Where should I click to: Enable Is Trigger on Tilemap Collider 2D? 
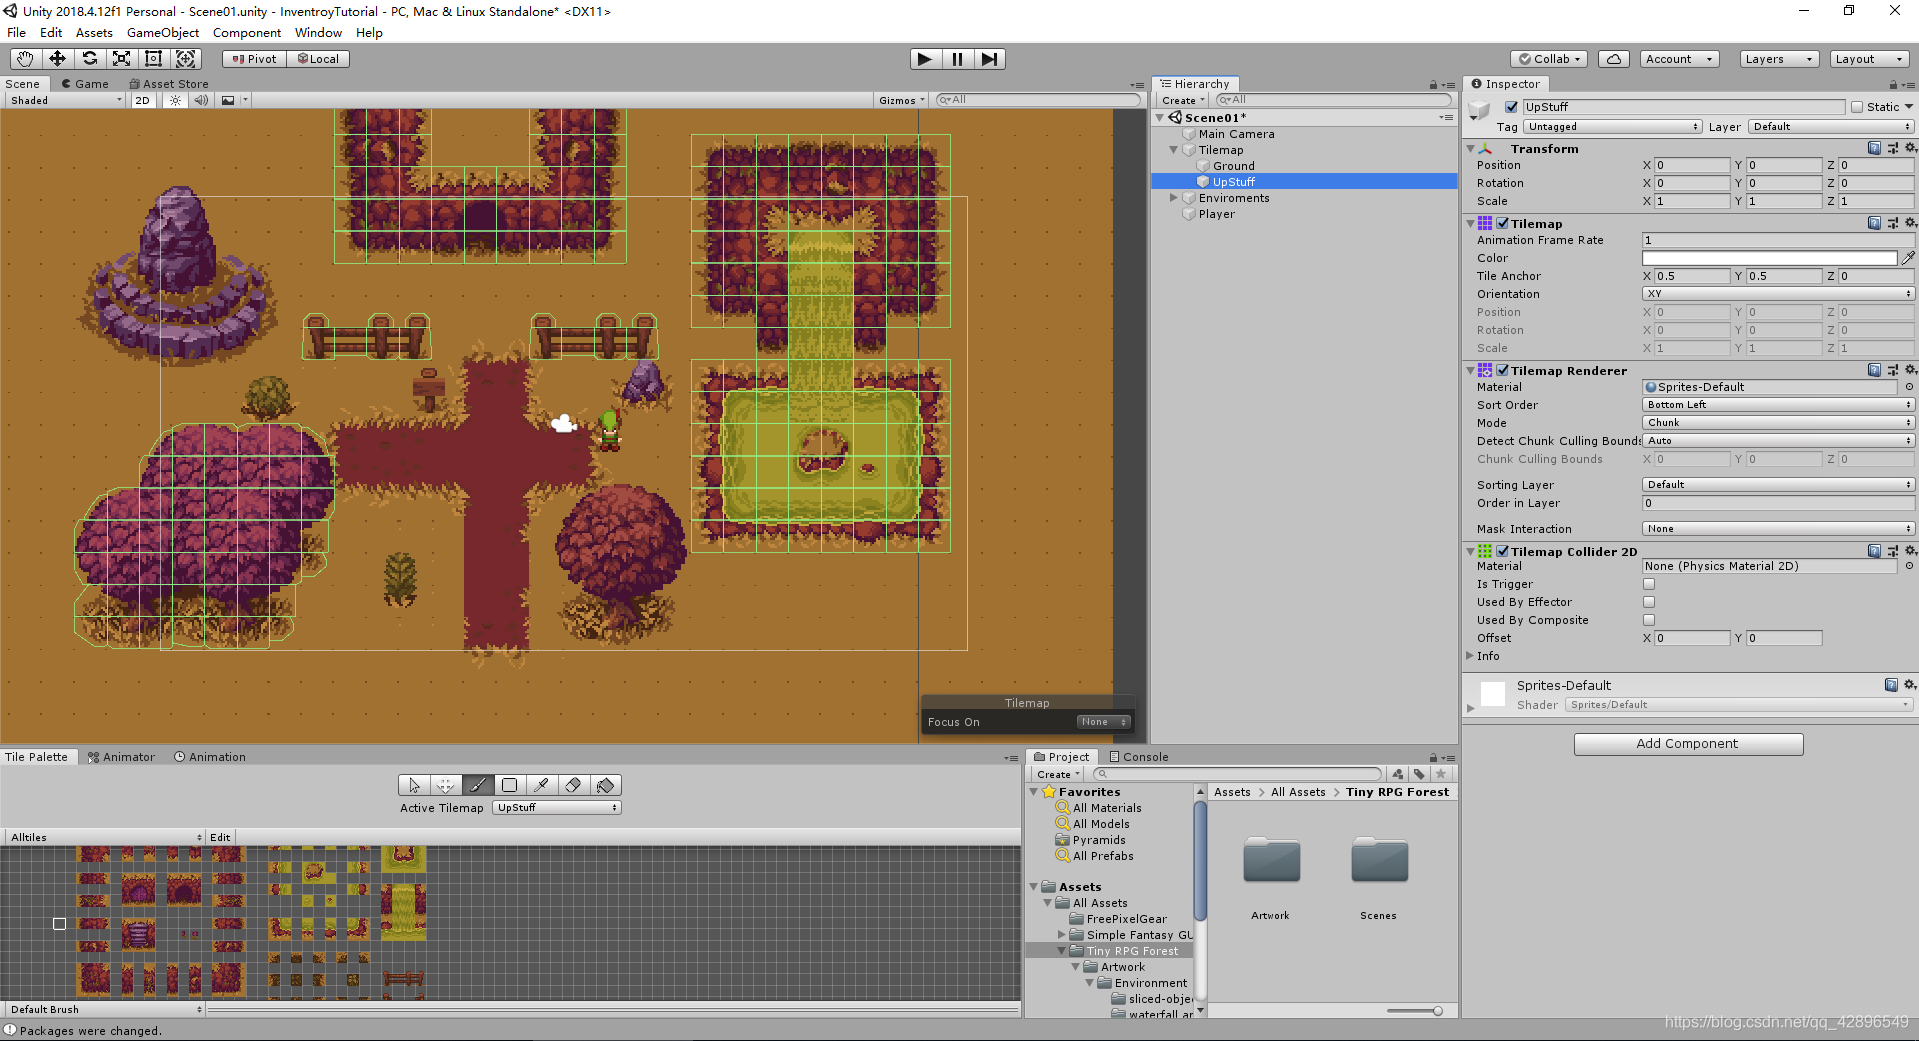tap(1648, 584)
